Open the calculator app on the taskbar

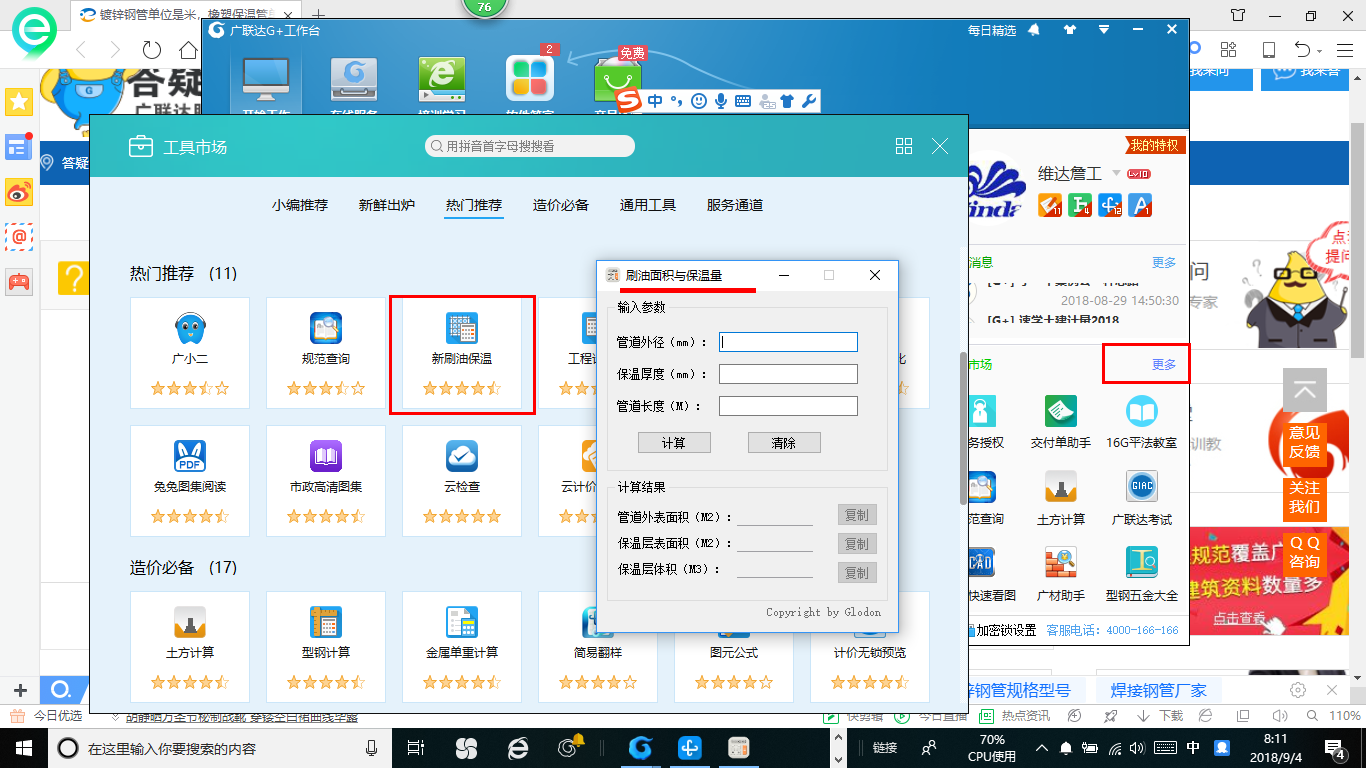click(x=739, y=747)
